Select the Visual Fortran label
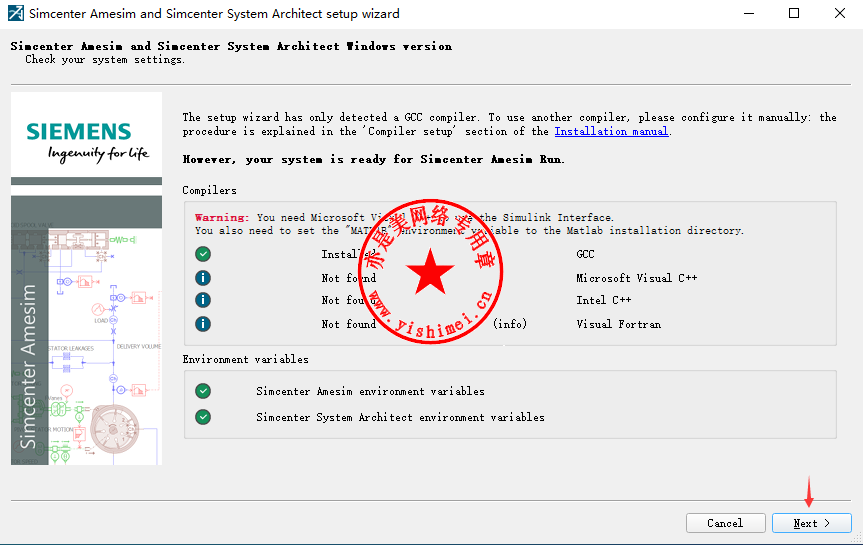The image size is (863, 545). [619, 324]
